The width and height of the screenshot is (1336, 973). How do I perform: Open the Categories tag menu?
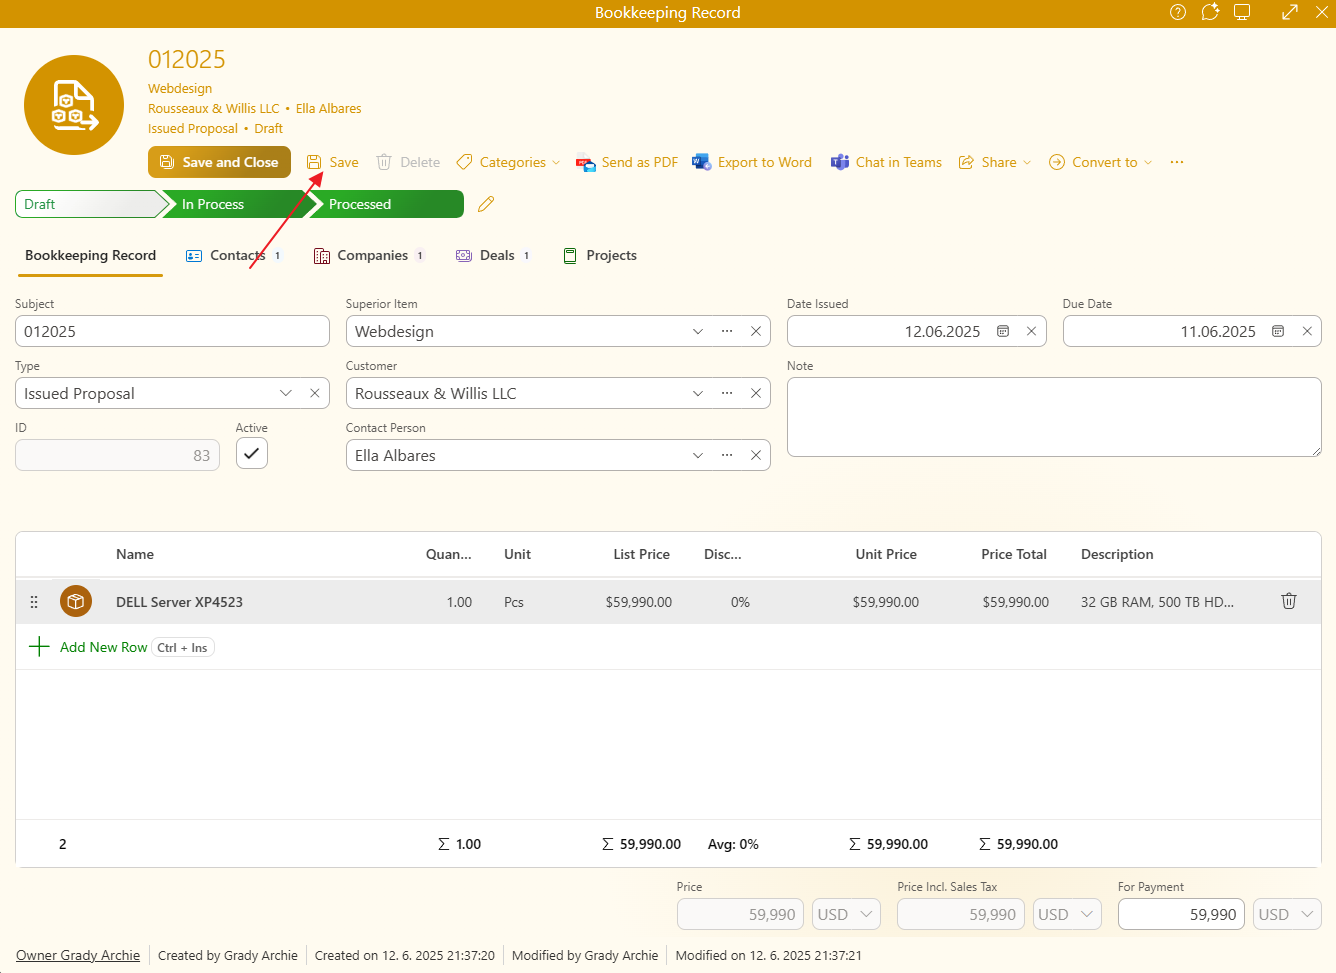[x=508, y=162]
